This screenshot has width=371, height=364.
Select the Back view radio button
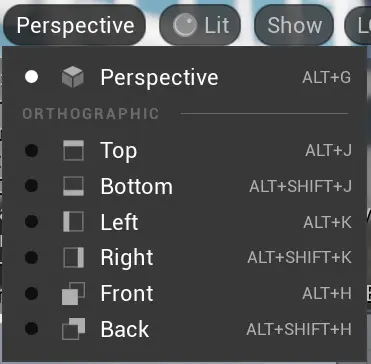coord(31,329)
